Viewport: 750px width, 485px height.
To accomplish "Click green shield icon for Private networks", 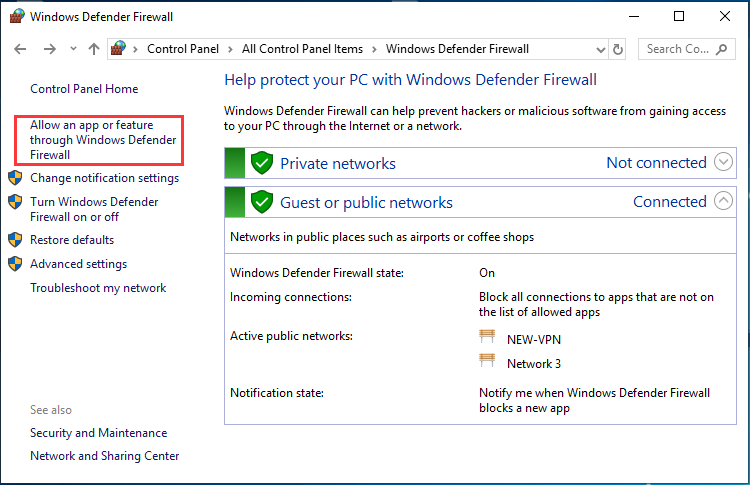I will click(262, 163).
